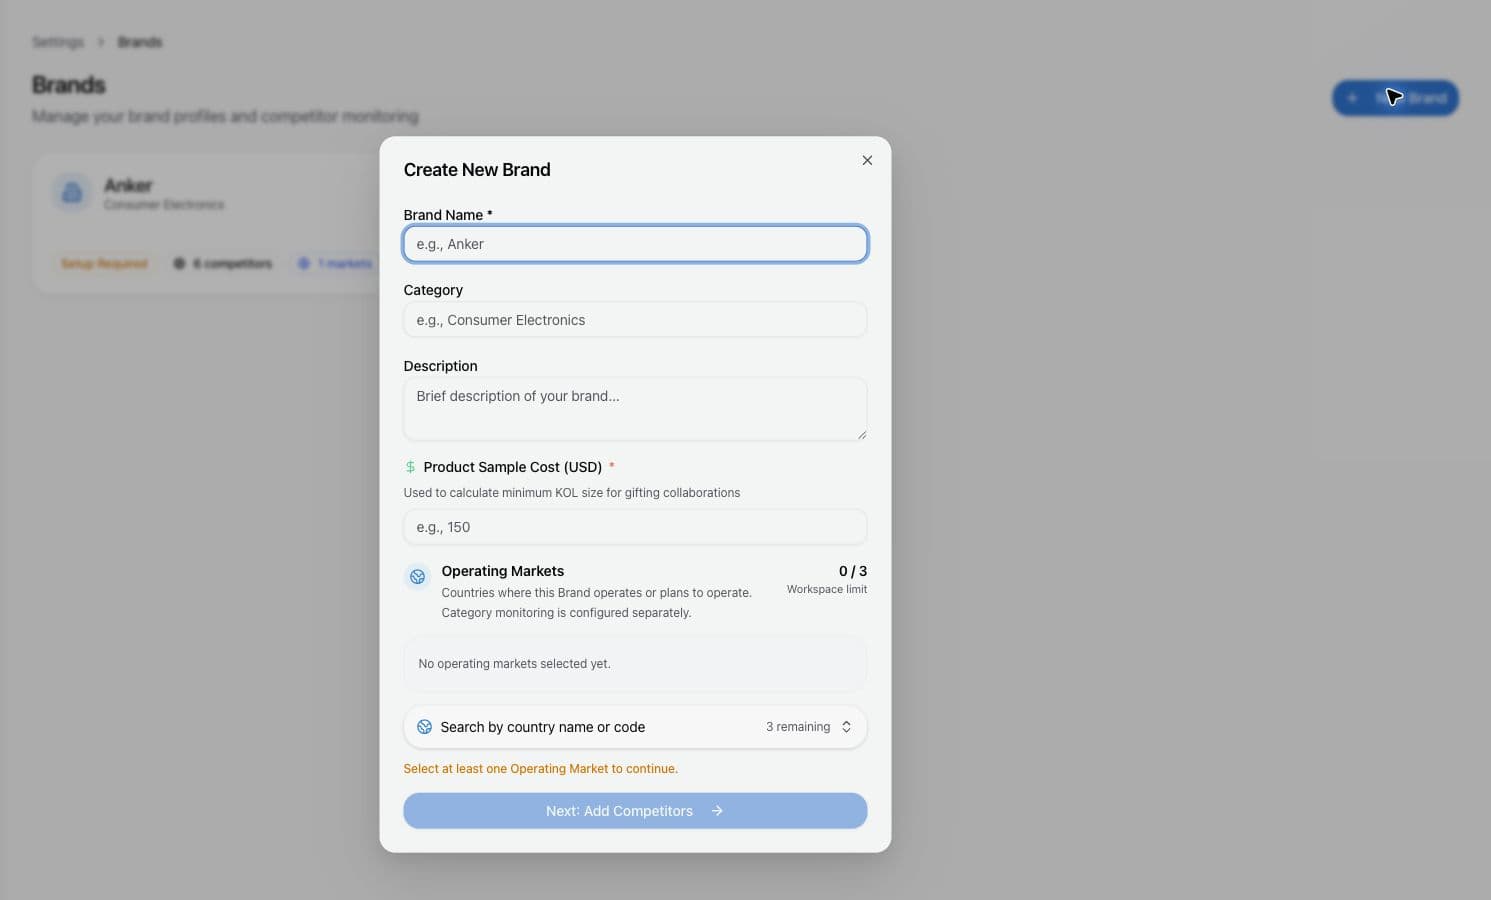Click the 'Select at least one Operating Market' warning
This screenshot has width=1491, height=900.
[x=540, y=769]
